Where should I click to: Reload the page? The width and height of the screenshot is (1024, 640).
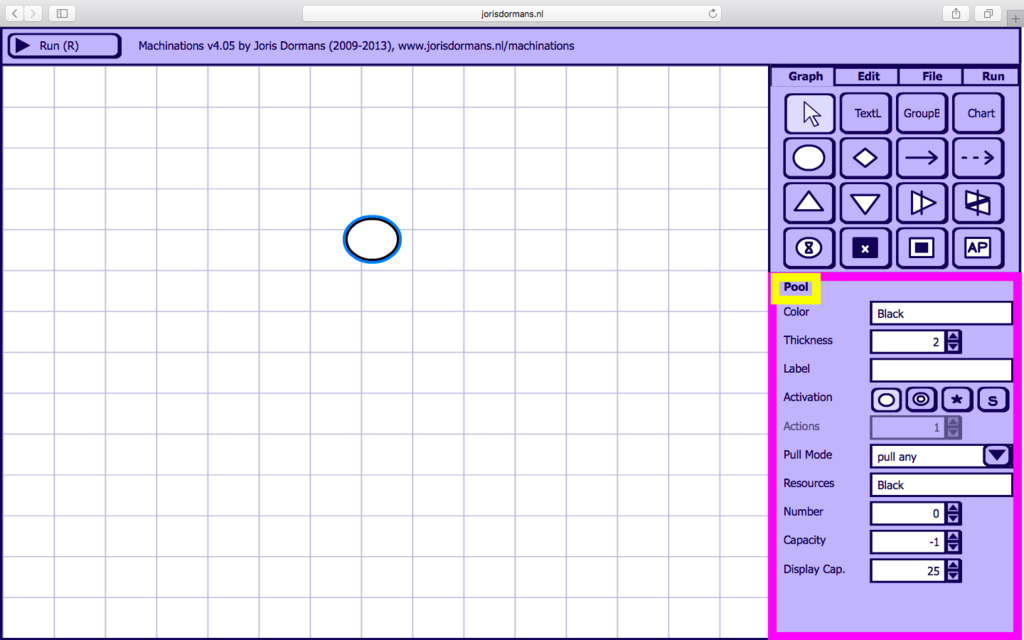click(712, 13)
